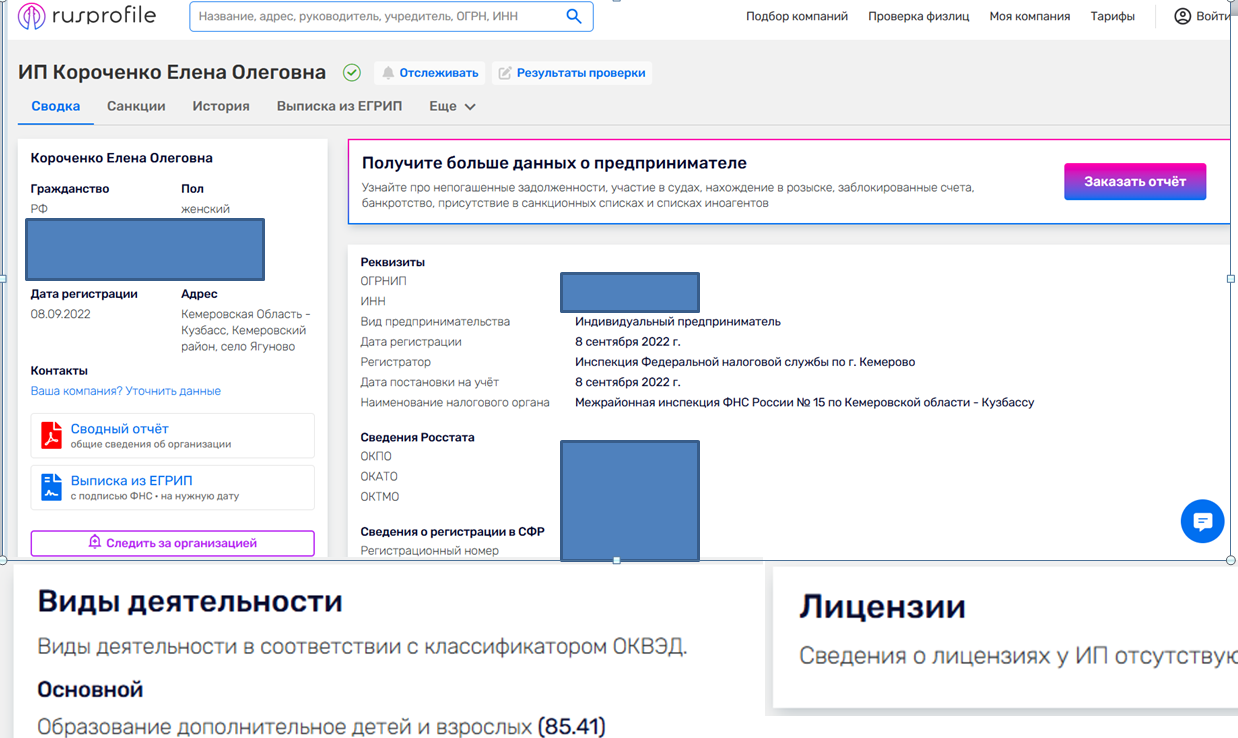Viewport: 1238px width, 738px height.
Task: Open the Выписка из ЕГРИП tab
Action: (x=339, y=106)
